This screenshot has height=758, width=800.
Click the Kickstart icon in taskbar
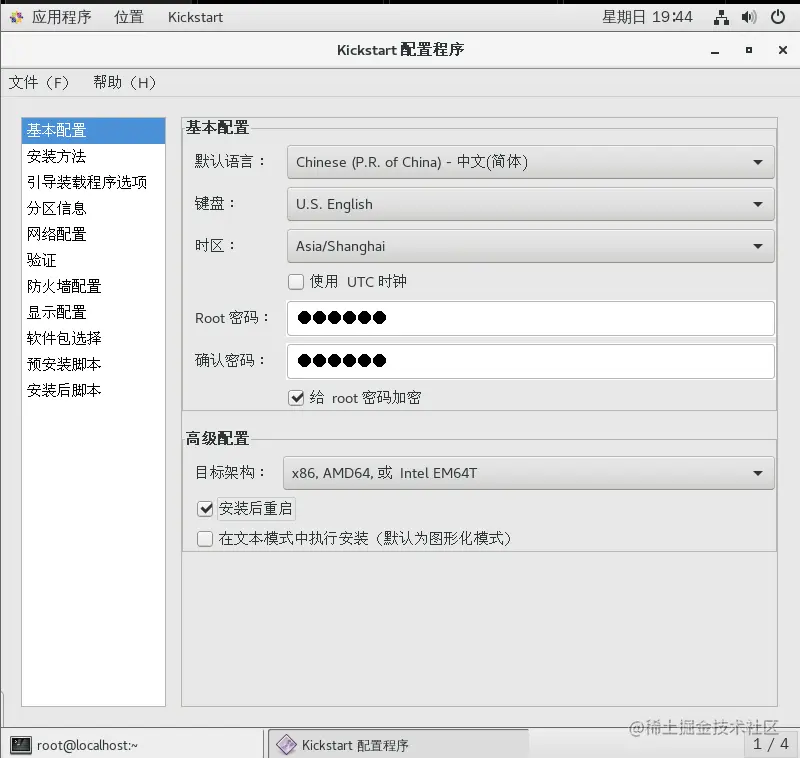click(x=286, y=745)
